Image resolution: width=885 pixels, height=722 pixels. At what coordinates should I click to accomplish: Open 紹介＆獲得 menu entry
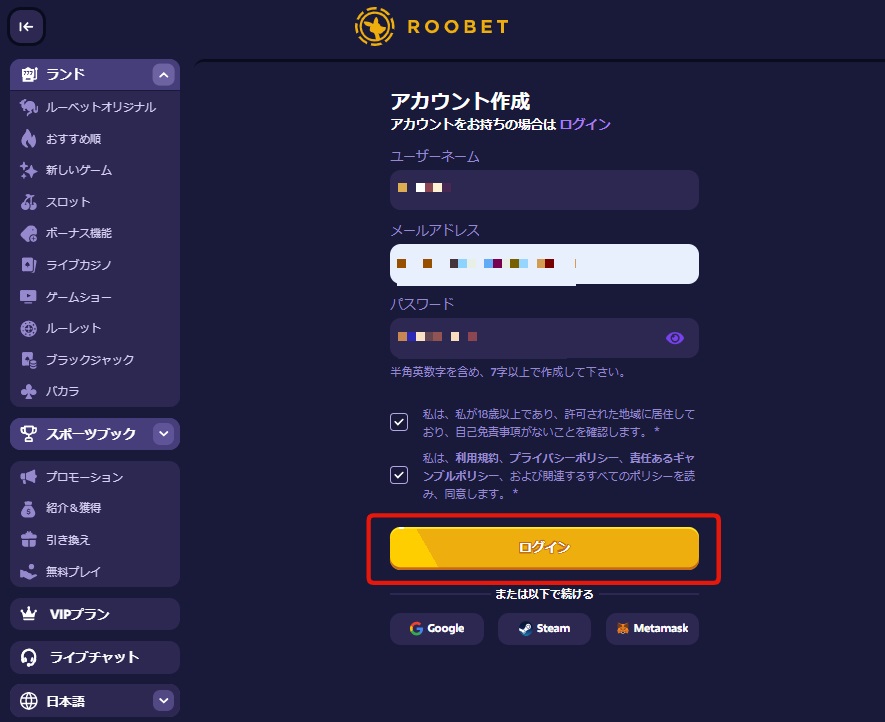pos(95,509)
